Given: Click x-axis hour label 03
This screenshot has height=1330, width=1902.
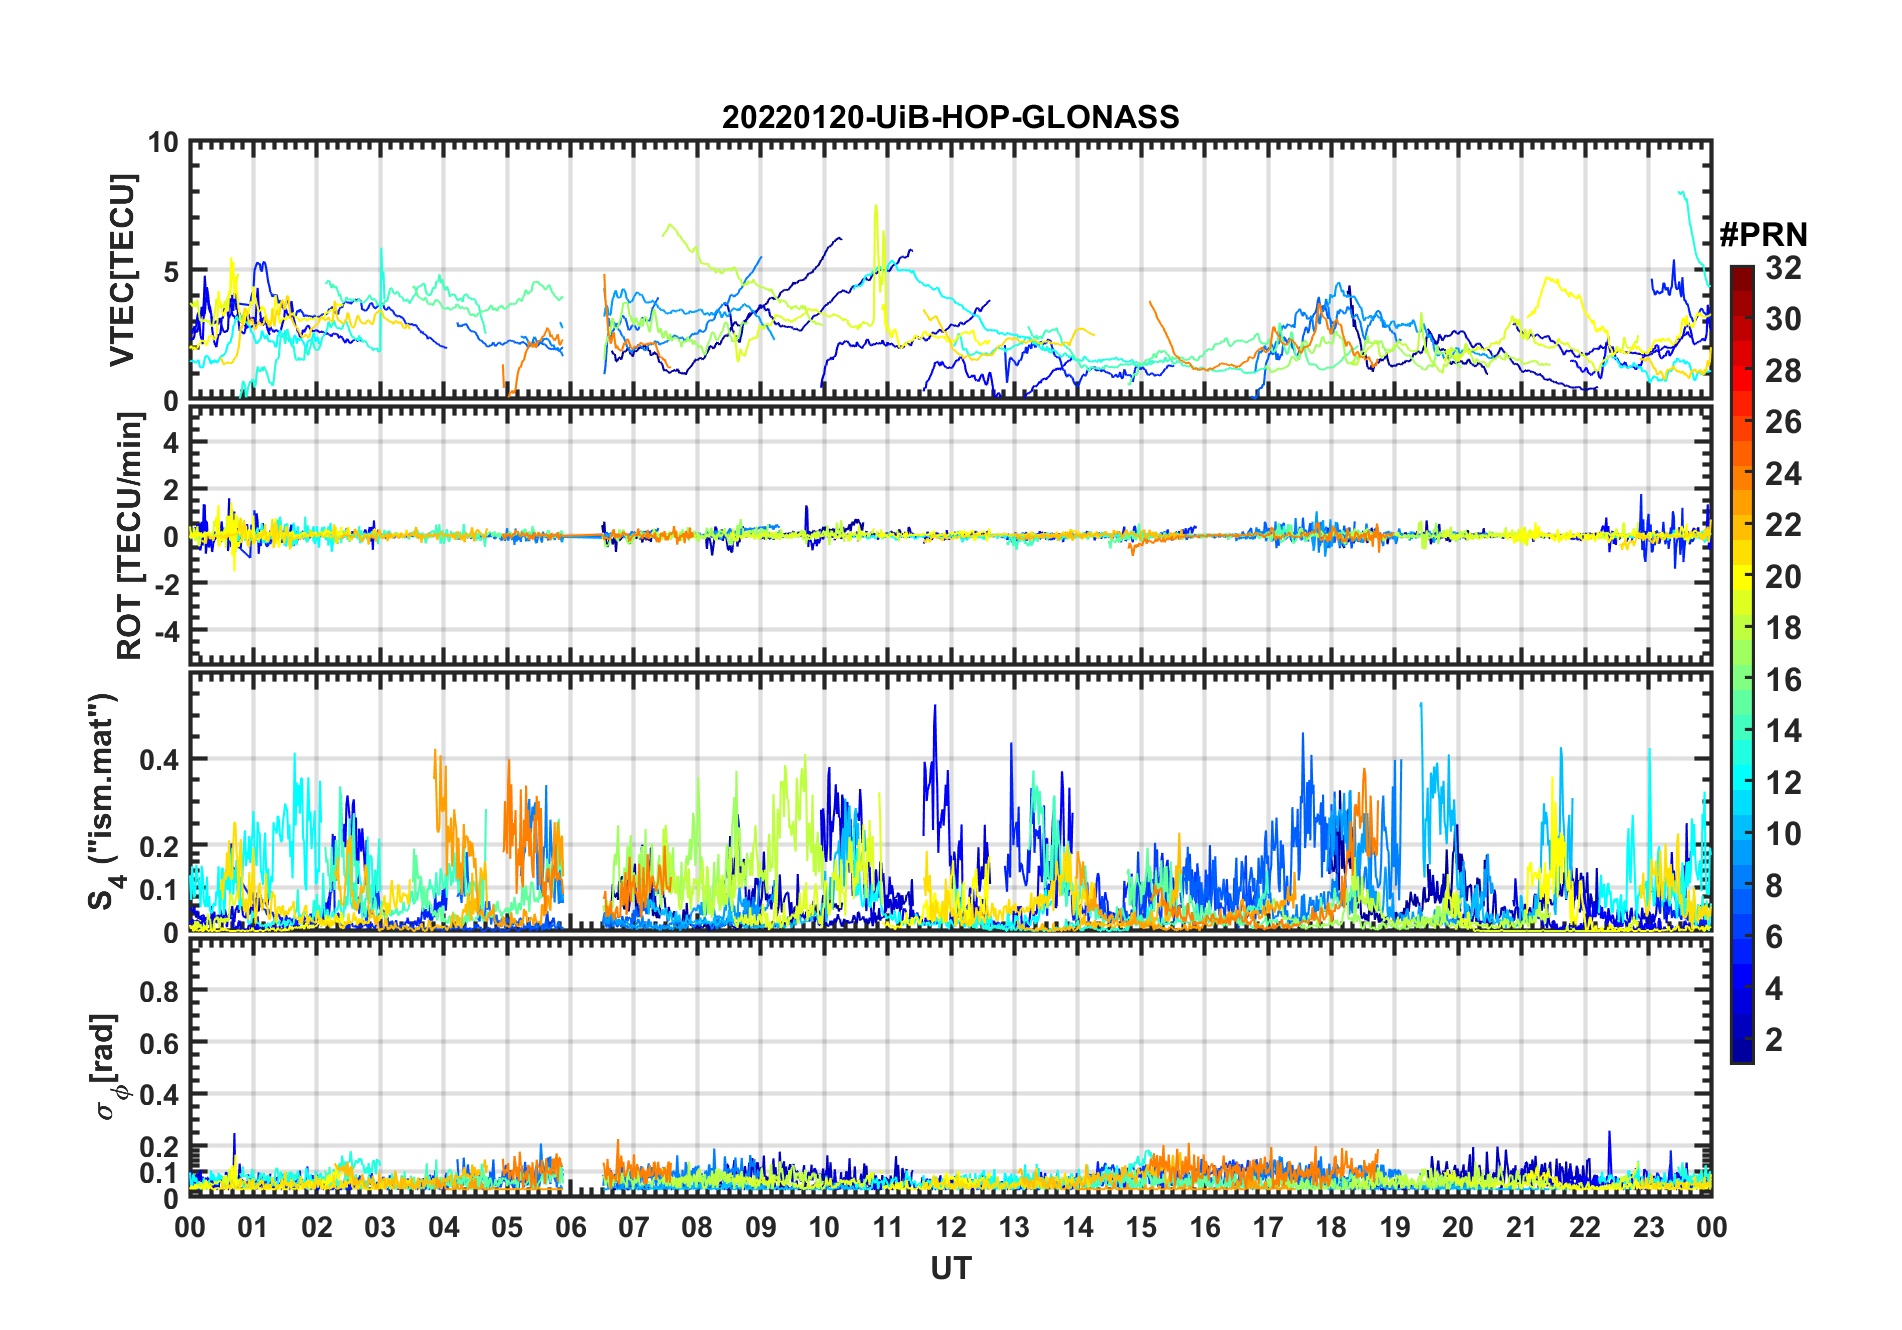Looking at the screenshot, I should tap(380, 1227).
